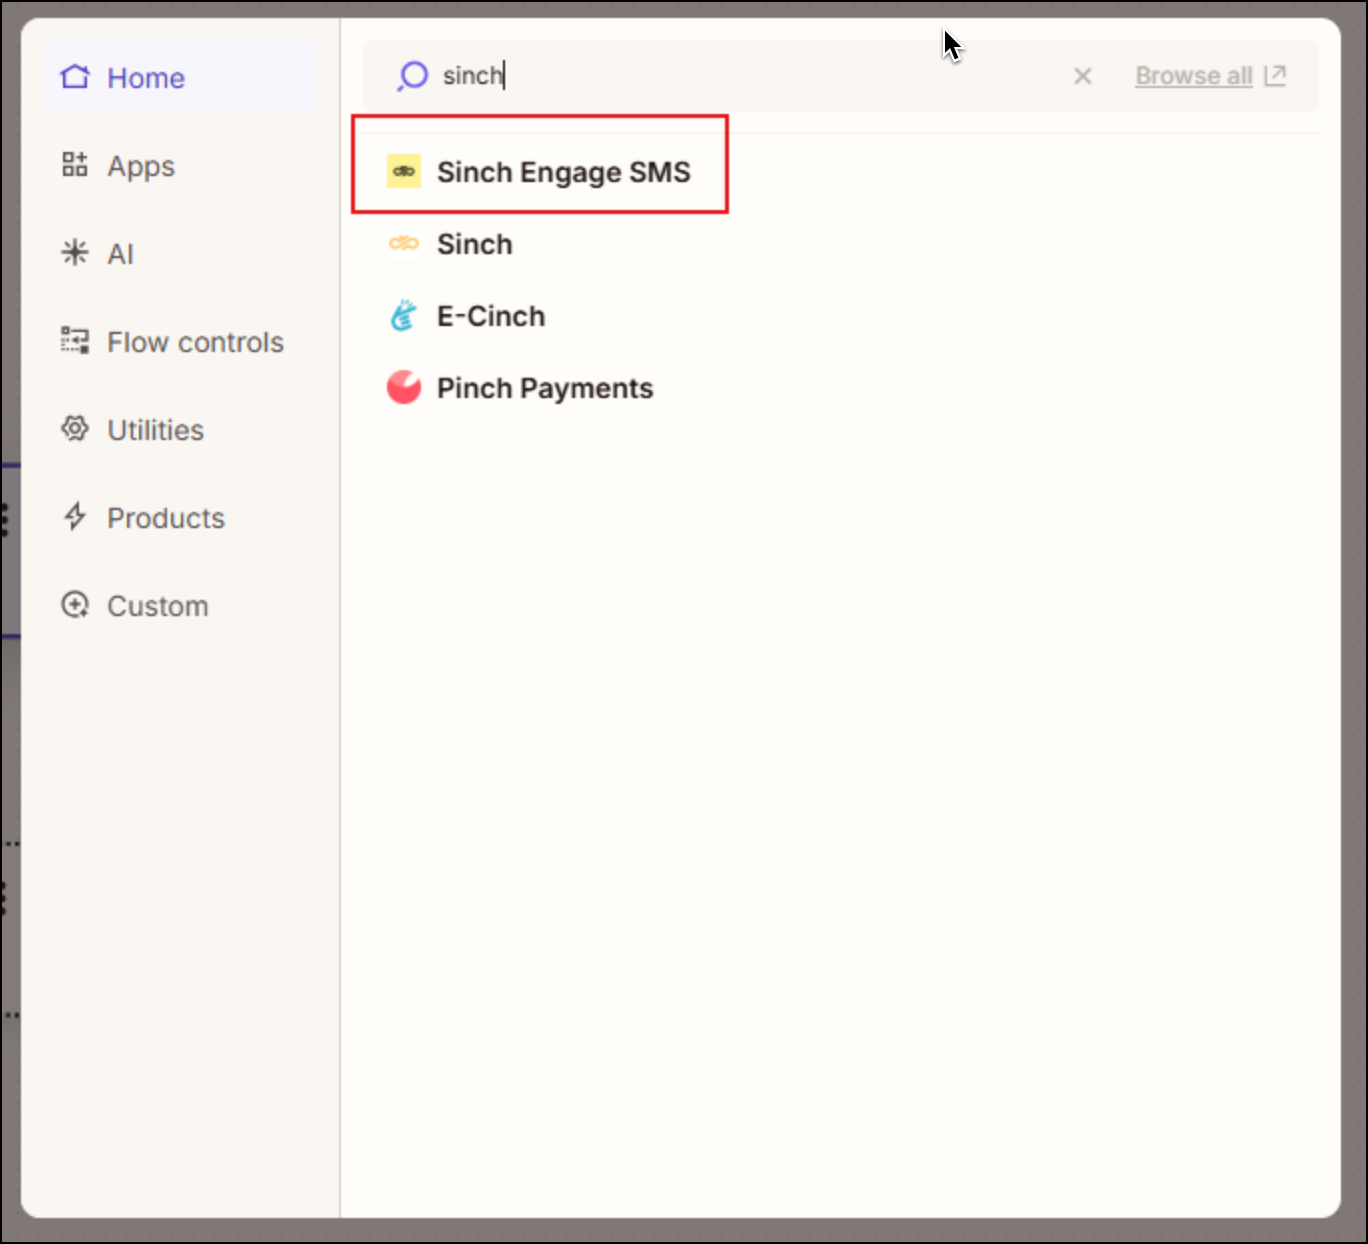Open the Browse all link
The height and width of the screenshot is (1244, 1368).
(x=1194, y=76)
